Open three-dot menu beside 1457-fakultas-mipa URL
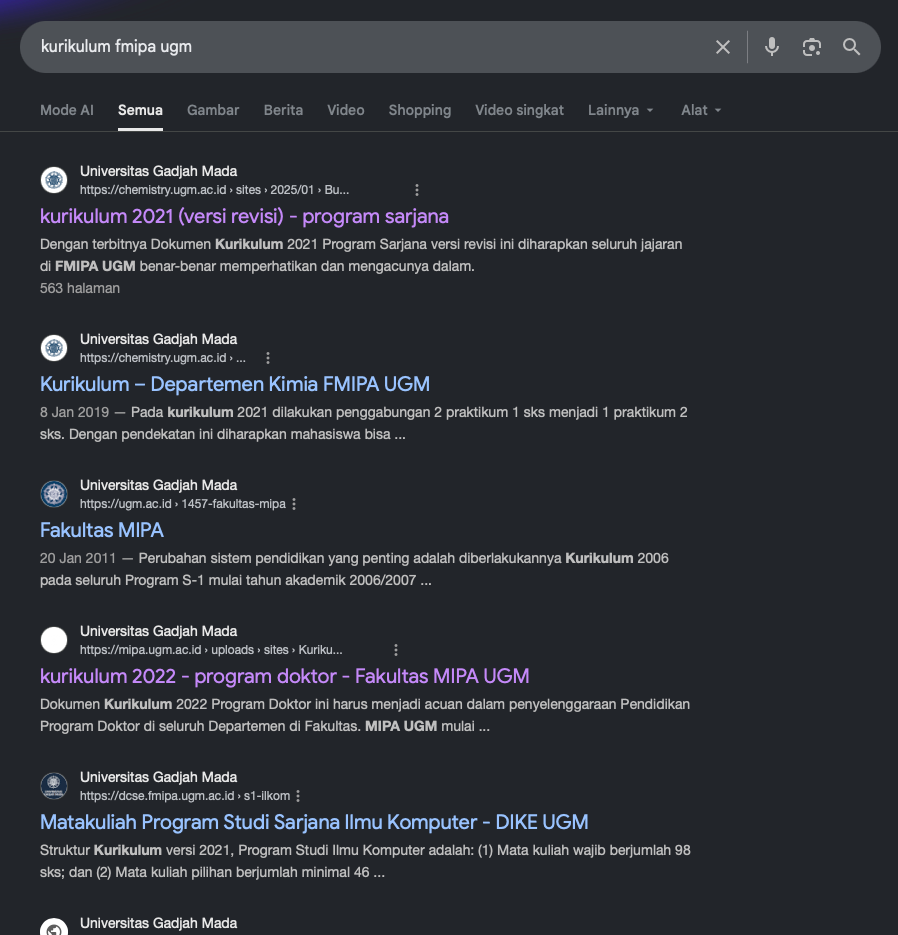This screenshot has width=898, height=935. click(294, 504)
